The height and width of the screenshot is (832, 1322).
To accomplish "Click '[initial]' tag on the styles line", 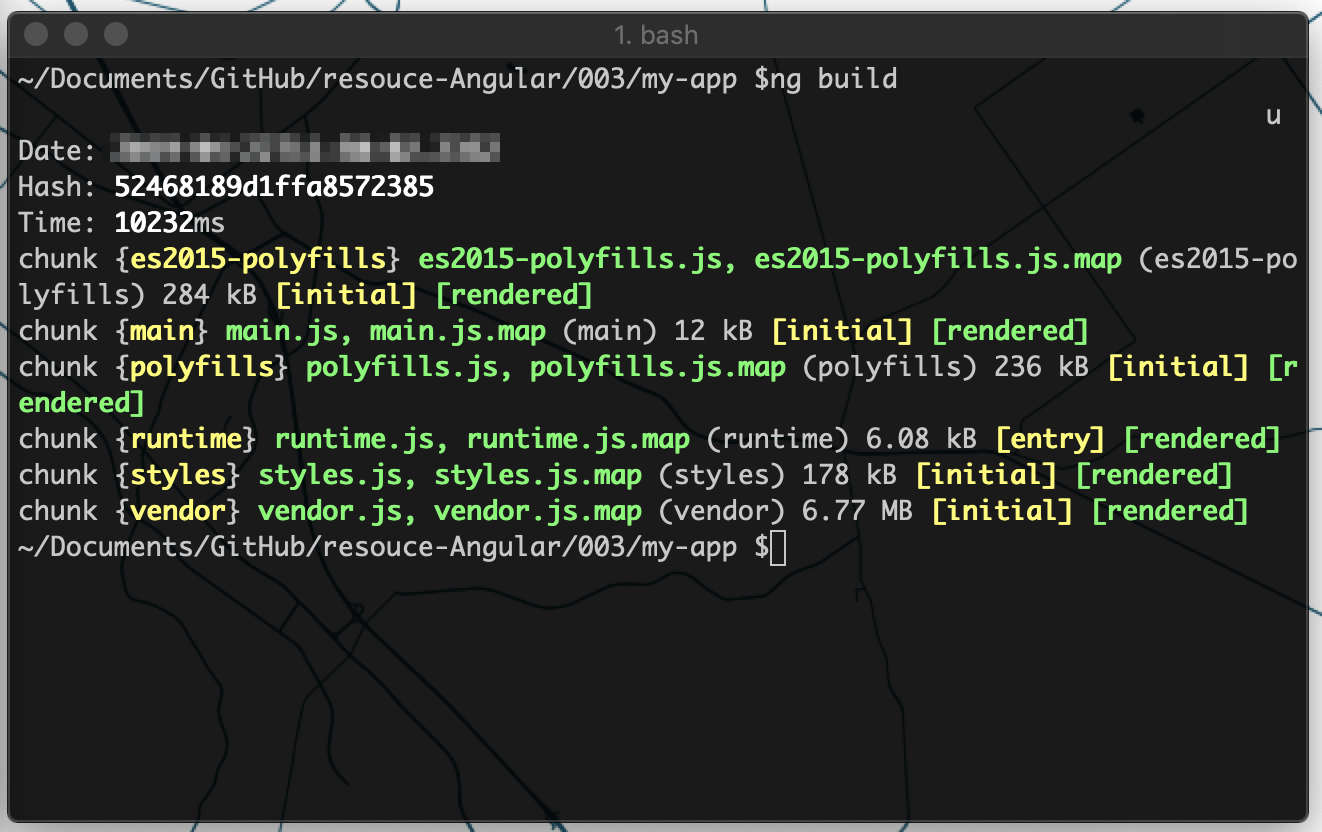I will 986,475.
